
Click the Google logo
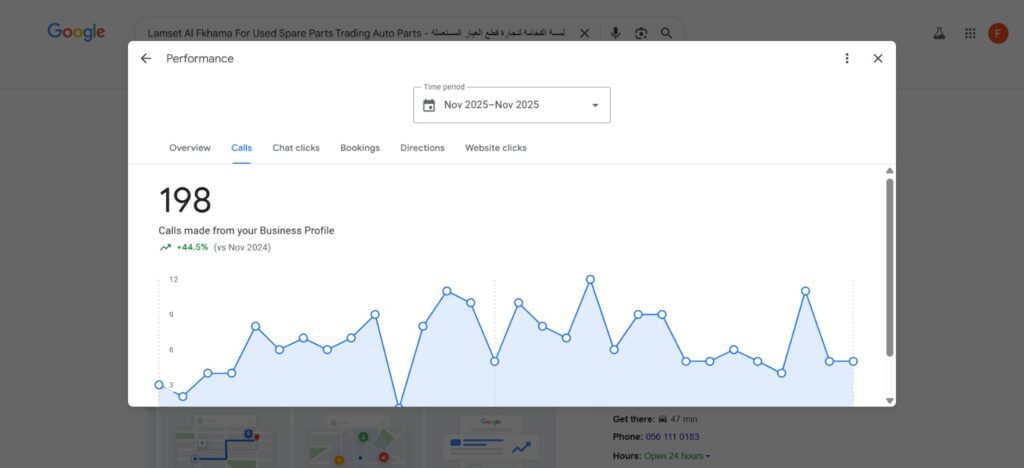click(76, 32)
